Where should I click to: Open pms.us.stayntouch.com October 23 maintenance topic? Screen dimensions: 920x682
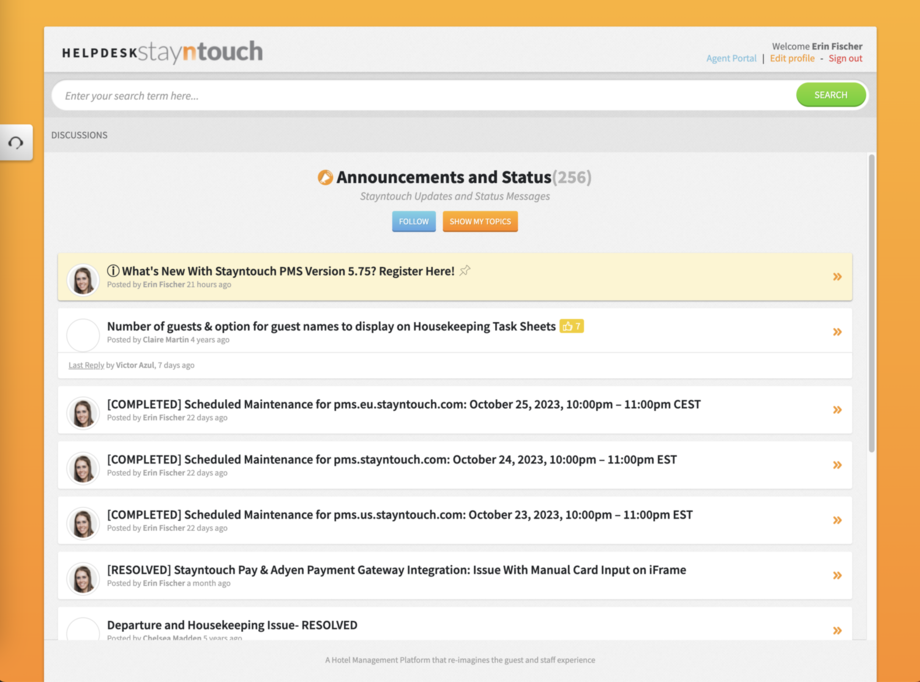400,515
